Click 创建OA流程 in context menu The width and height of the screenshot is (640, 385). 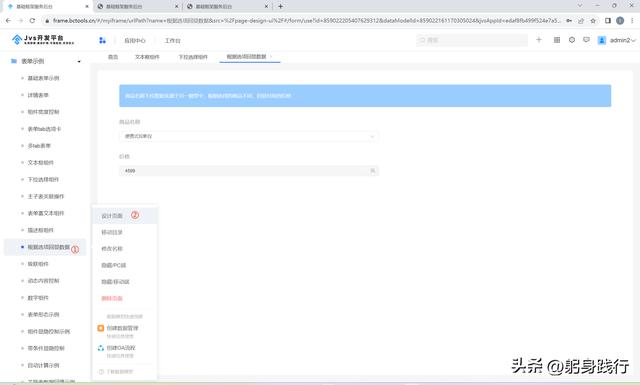(121, 348)
